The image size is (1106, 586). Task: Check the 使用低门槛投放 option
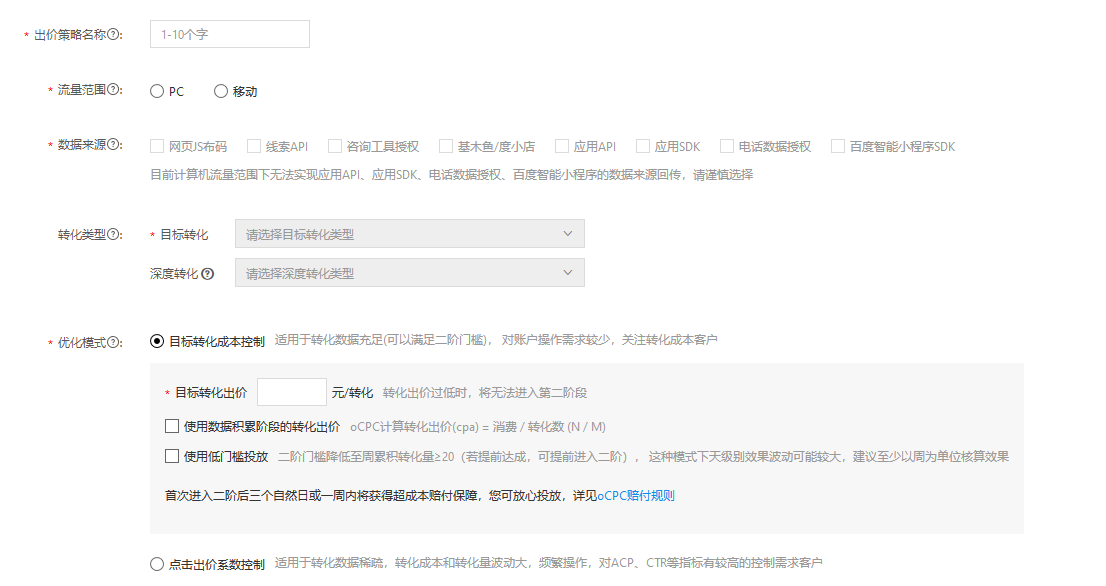pyautogui.click(x=172, y=457)
